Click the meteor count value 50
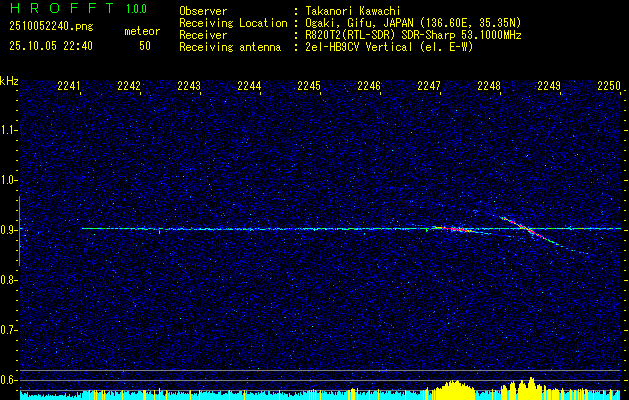This screenshot has width=629, height=400. 145,46
